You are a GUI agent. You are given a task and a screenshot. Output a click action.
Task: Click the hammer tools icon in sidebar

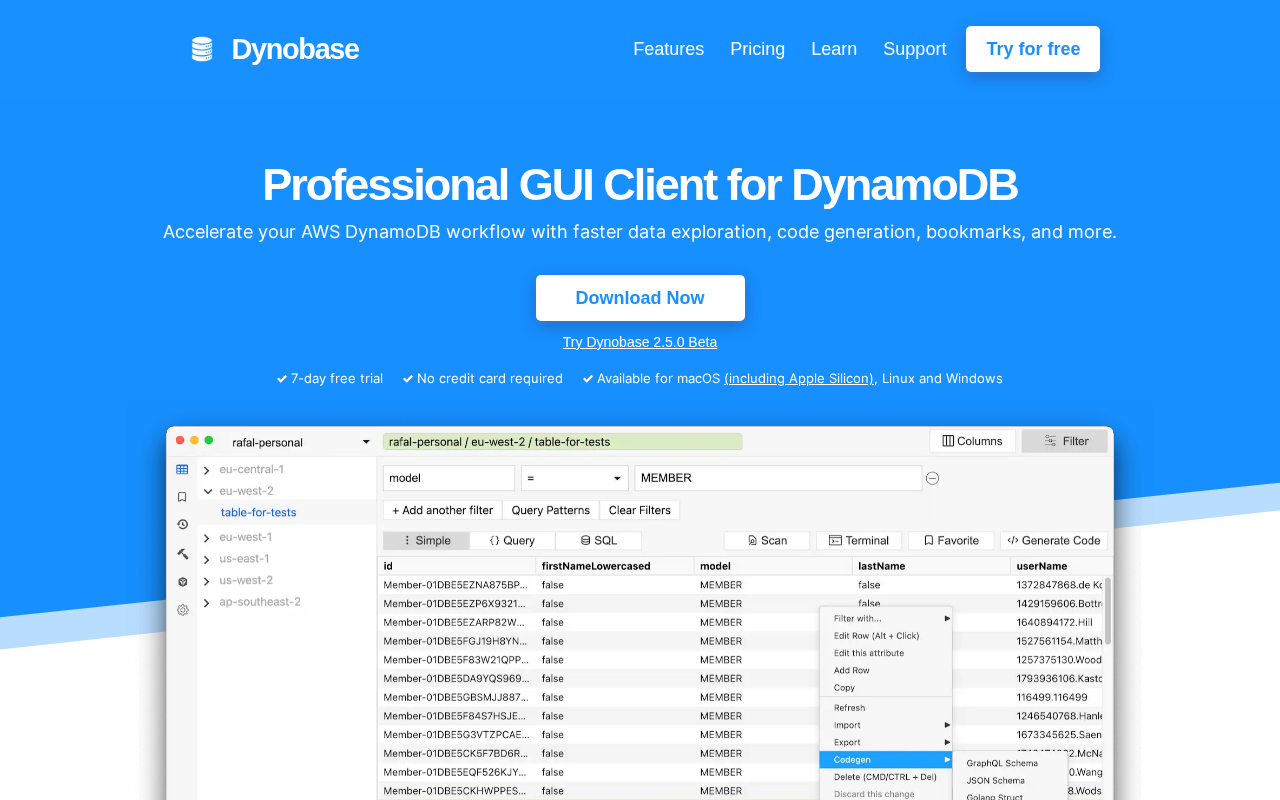click(182, 553)
